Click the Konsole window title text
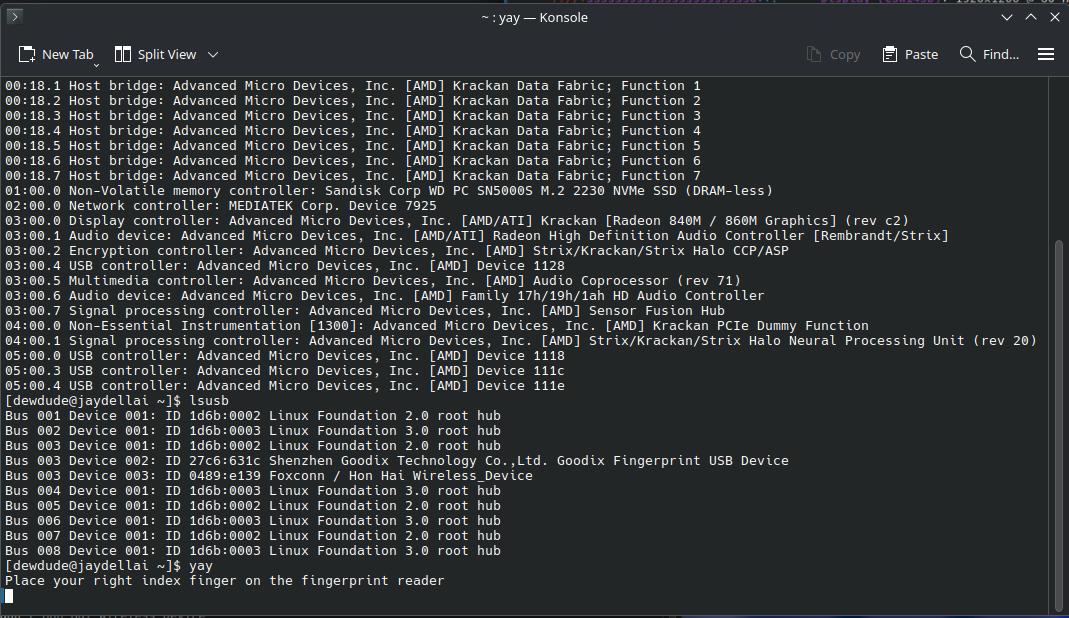The width and height of the screenshot is (1069, 618). (x=534, y=17)
